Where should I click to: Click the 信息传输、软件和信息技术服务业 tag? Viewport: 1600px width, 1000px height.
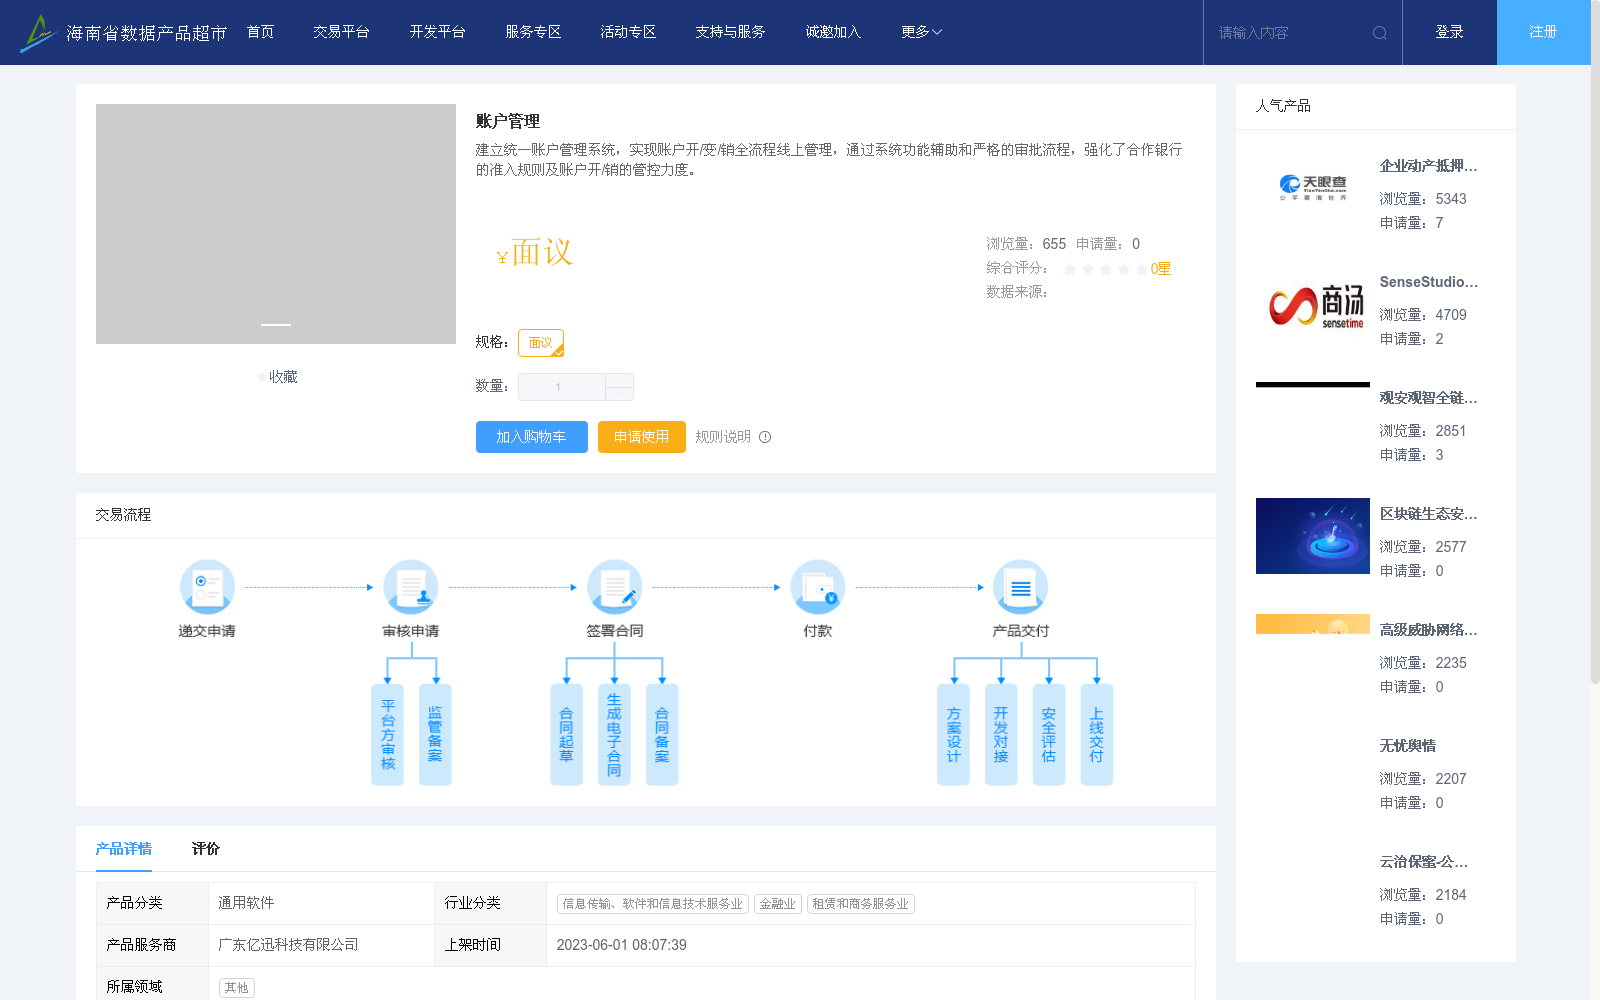tap(653, 904)
